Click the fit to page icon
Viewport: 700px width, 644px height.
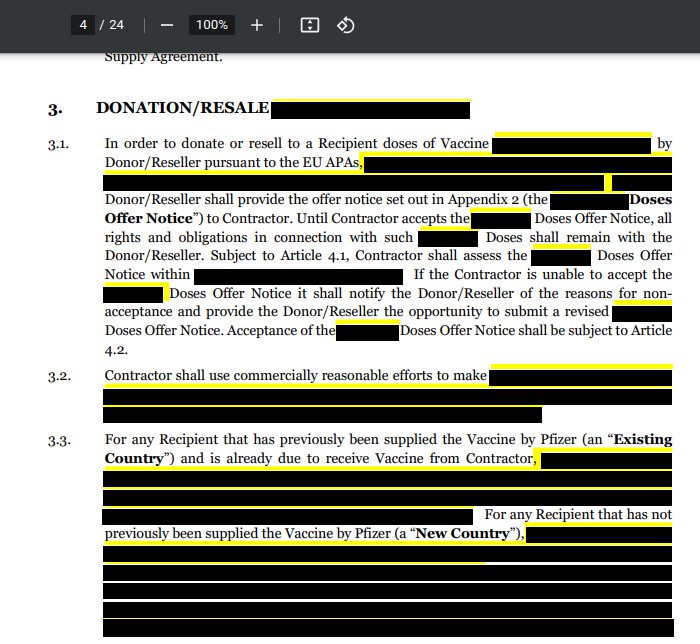click(x=310, y=25)
